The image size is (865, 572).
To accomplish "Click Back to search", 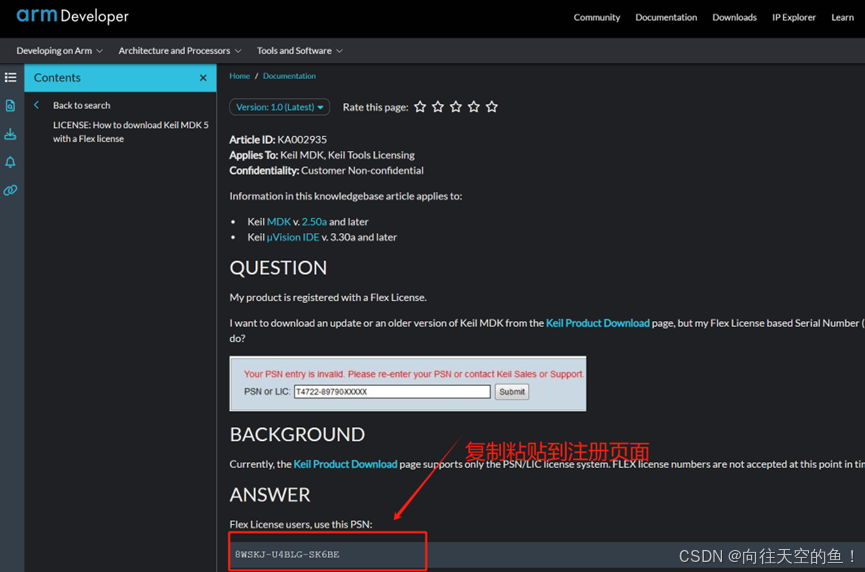I will tap(82, 105).
